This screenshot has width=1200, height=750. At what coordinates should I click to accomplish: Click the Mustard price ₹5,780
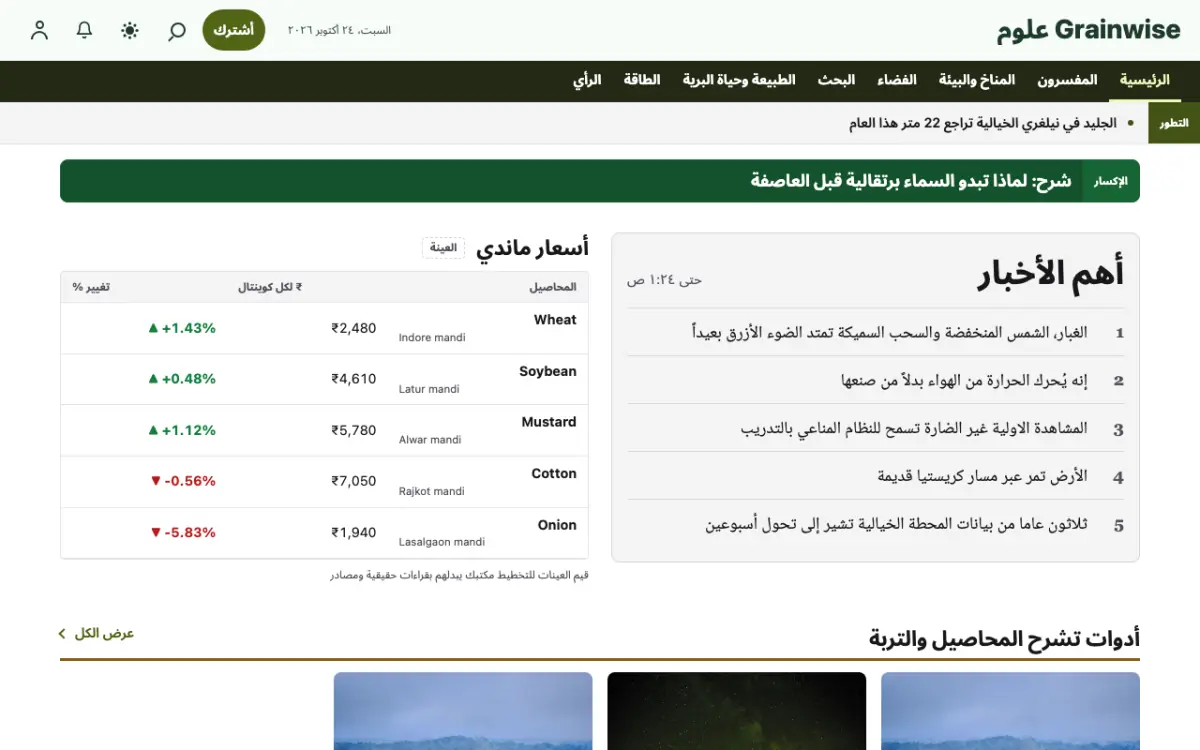[x=354, y=430]
